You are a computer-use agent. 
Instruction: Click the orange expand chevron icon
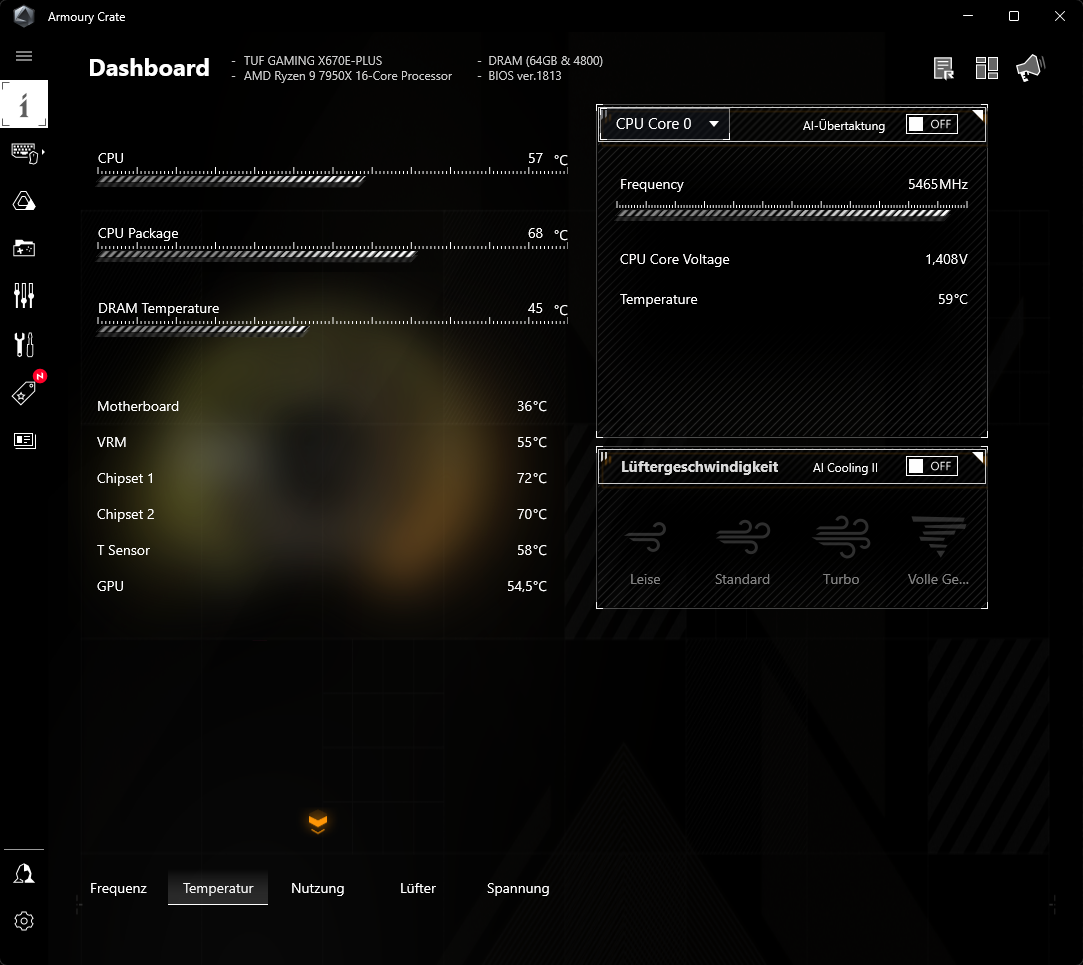coord(318,822)
